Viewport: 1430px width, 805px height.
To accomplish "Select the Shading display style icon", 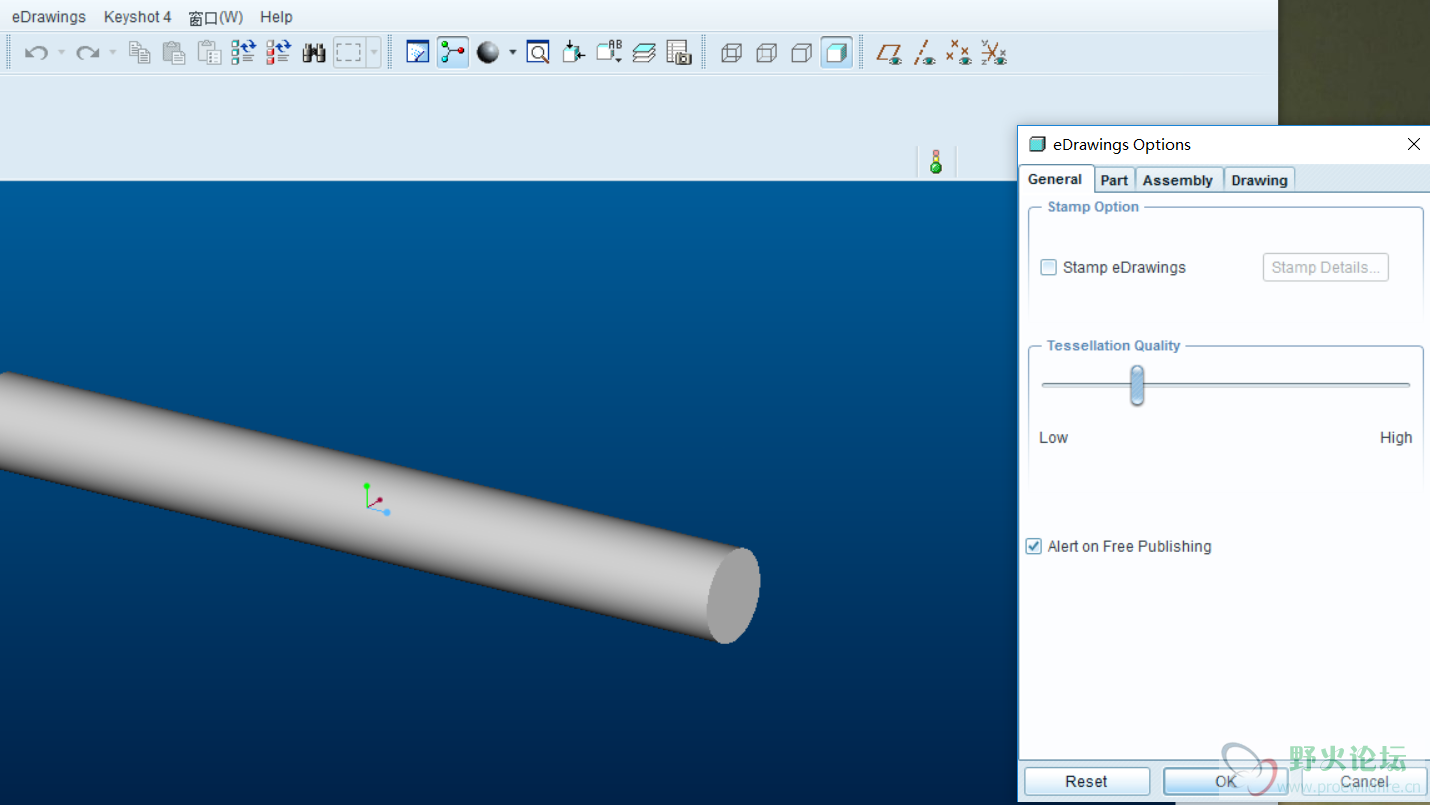I will 837,52.
